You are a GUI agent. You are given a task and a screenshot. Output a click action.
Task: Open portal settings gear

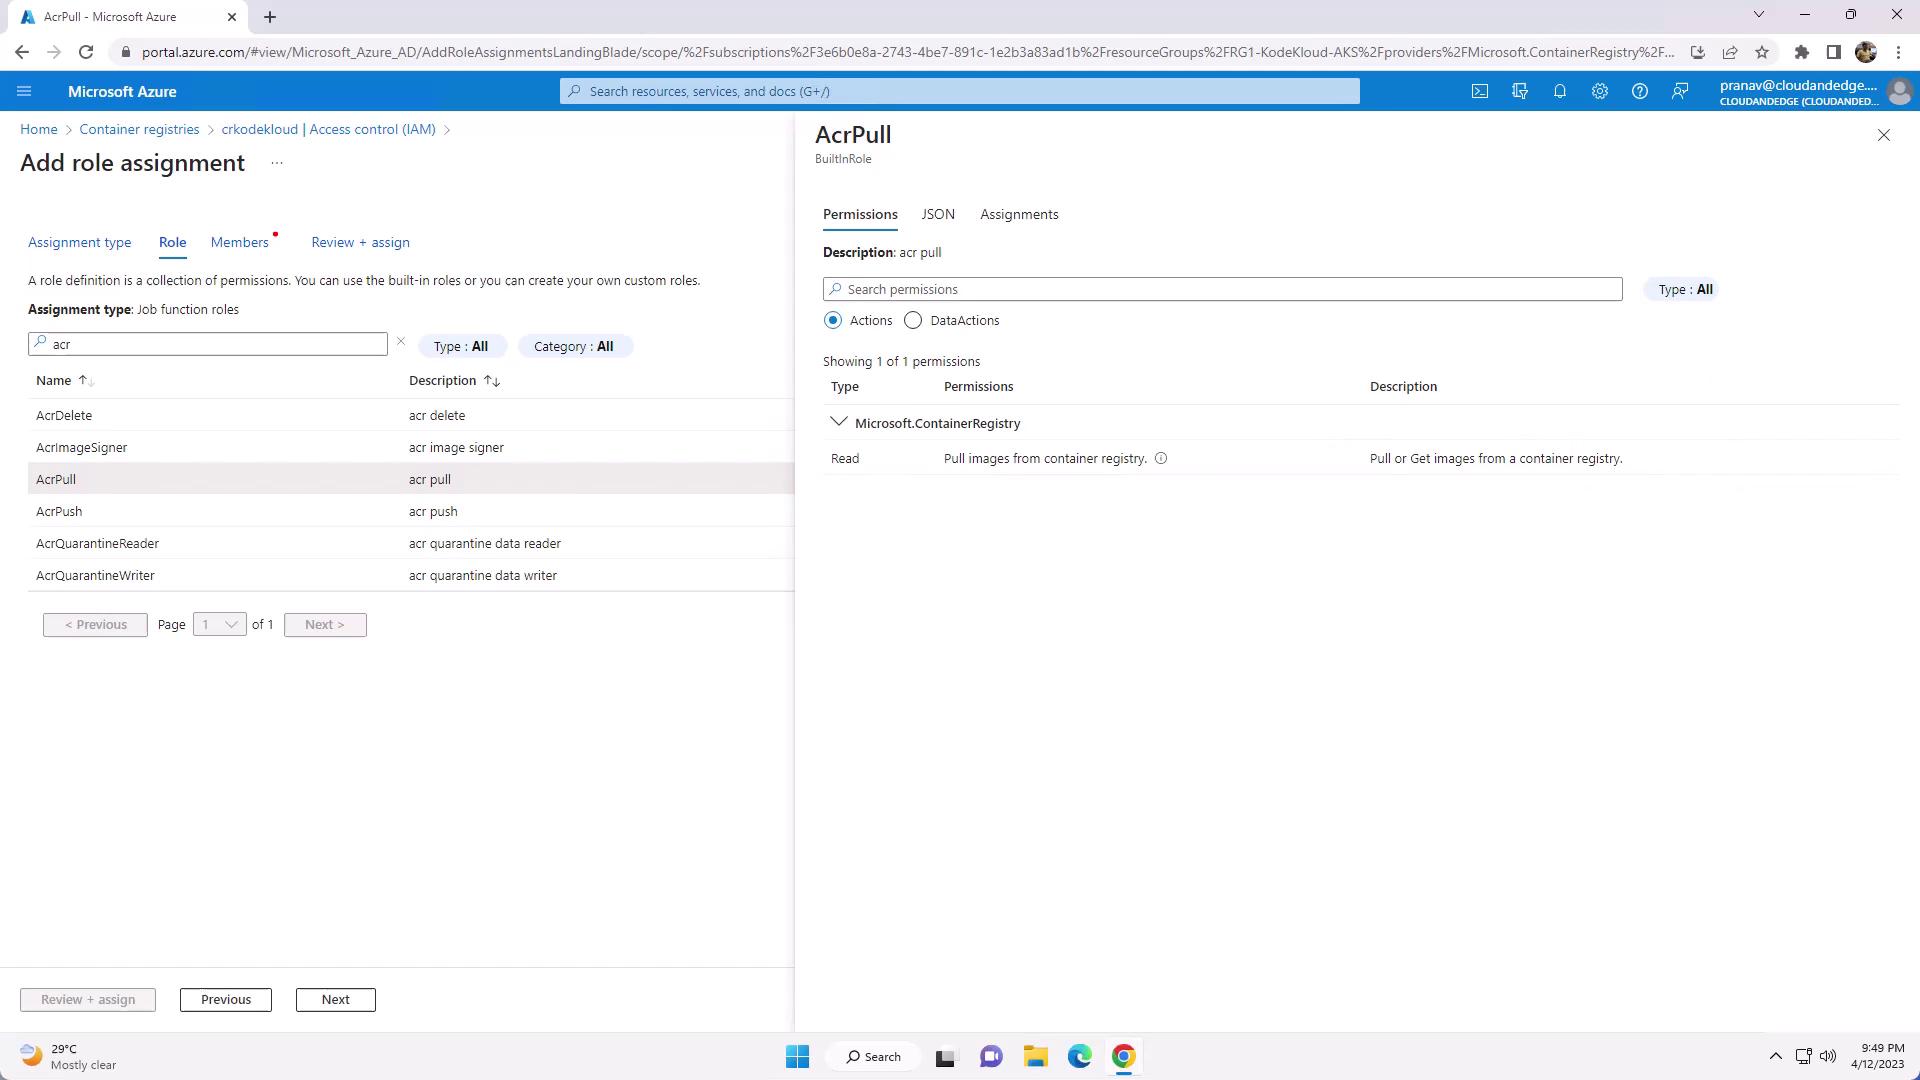coord(1600,91)
